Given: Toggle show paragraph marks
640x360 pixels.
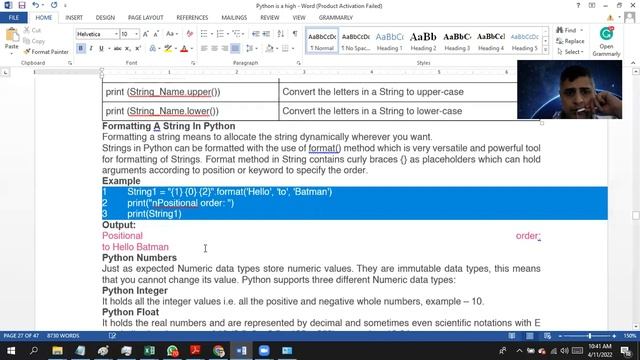Looking at the screenshot, I should [x=295, y=34].
